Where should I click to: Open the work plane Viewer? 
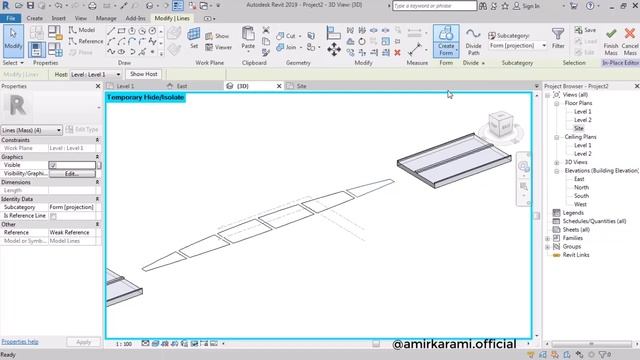tap(218, 47)
